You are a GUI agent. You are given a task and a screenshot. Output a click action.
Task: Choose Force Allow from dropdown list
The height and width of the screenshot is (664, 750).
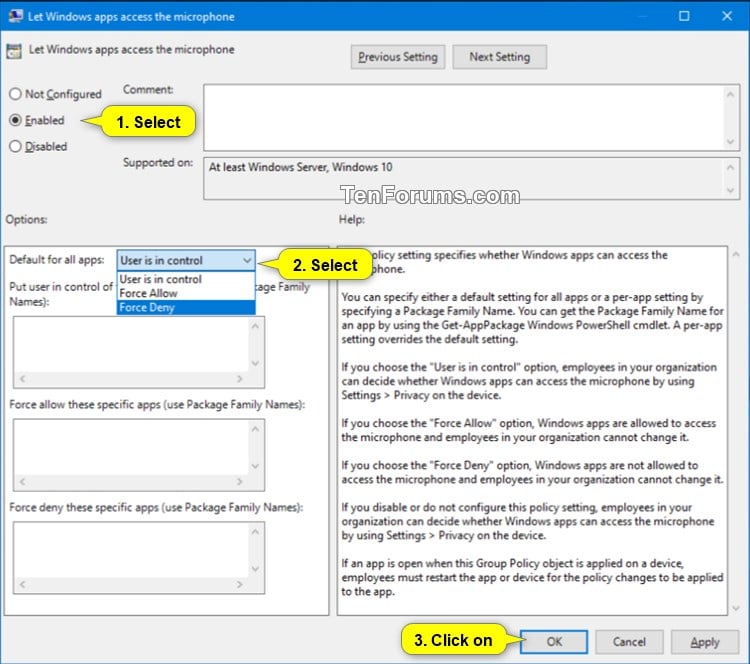click(186, 293)
